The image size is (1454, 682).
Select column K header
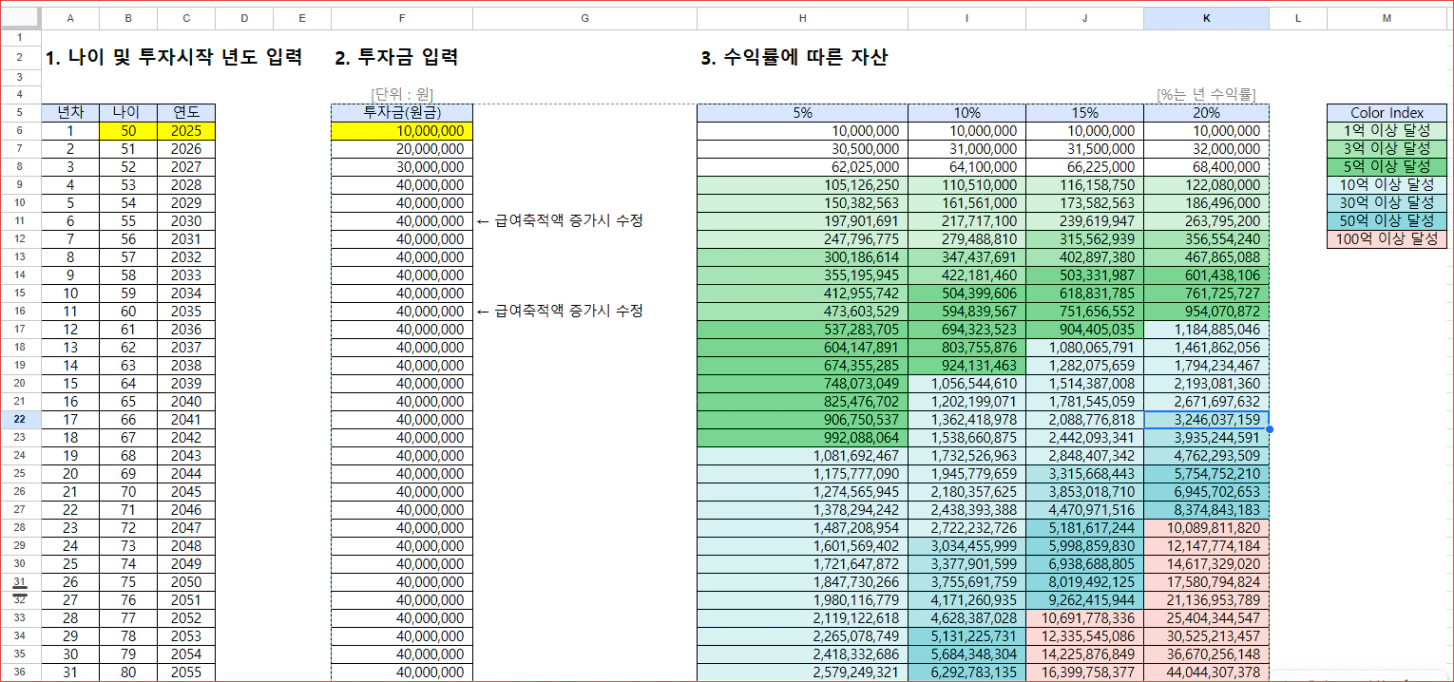pyautogui.click(x=1206, y=18)
